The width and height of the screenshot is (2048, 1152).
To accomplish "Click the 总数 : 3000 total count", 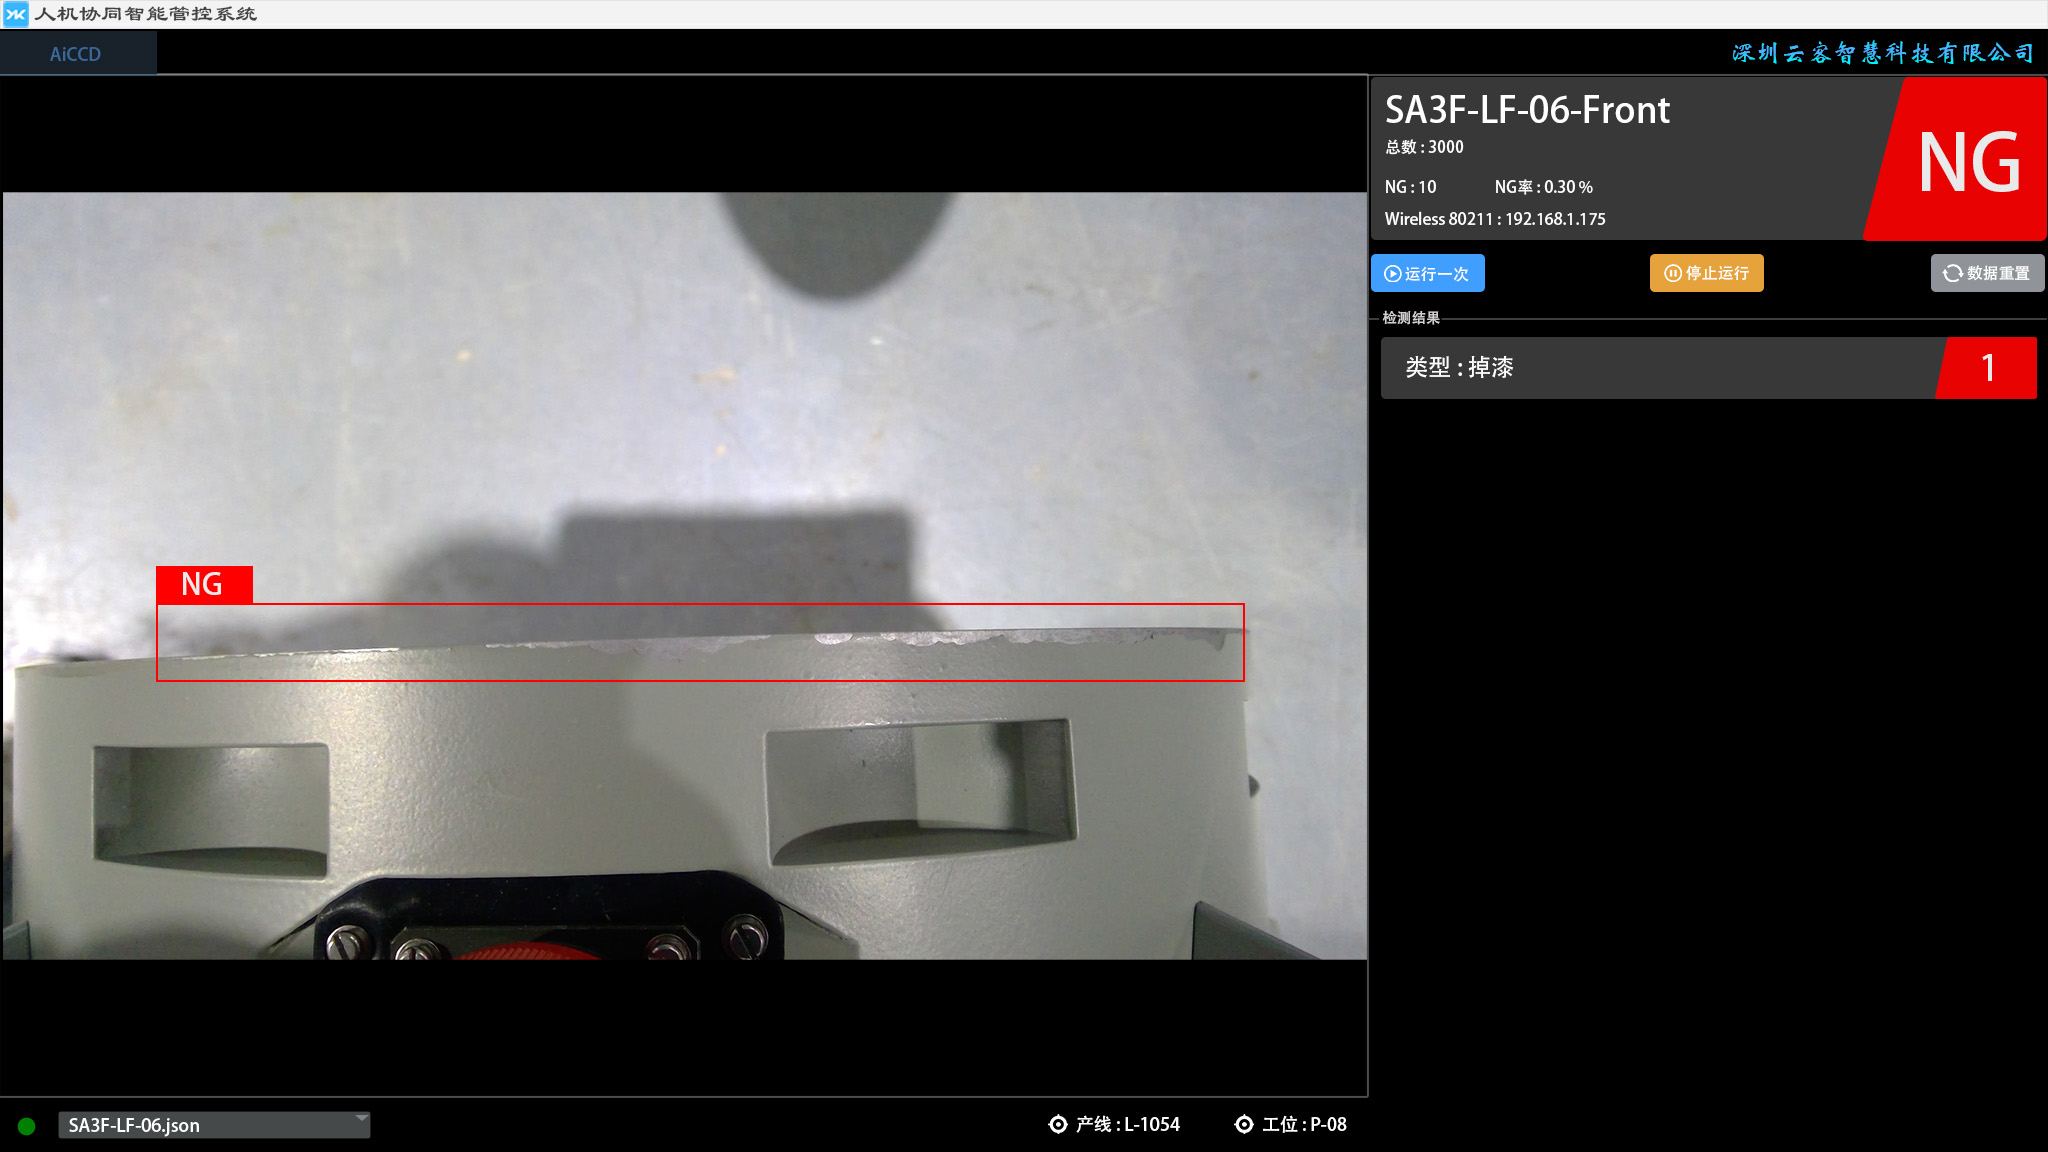I will tap(1424, 147).
